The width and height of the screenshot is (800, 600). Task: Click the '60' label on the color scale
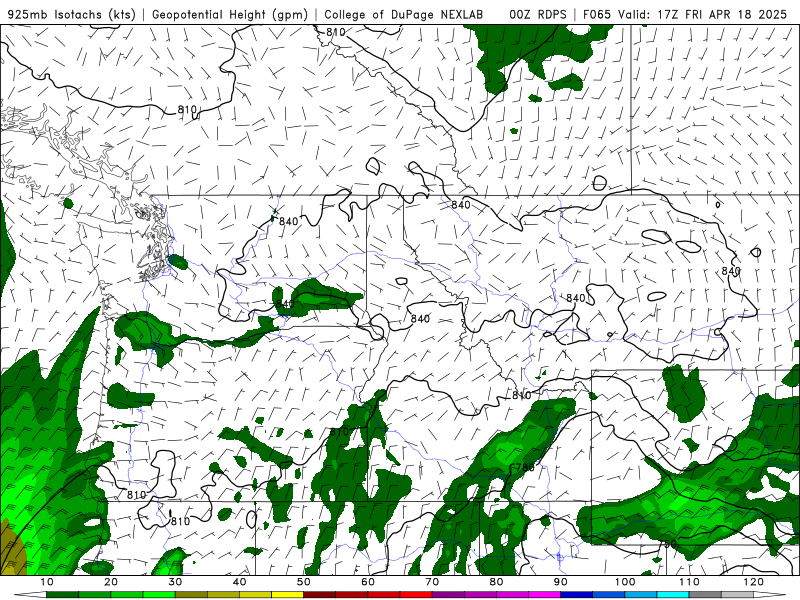pyautogui.click(x=368, y=582)
